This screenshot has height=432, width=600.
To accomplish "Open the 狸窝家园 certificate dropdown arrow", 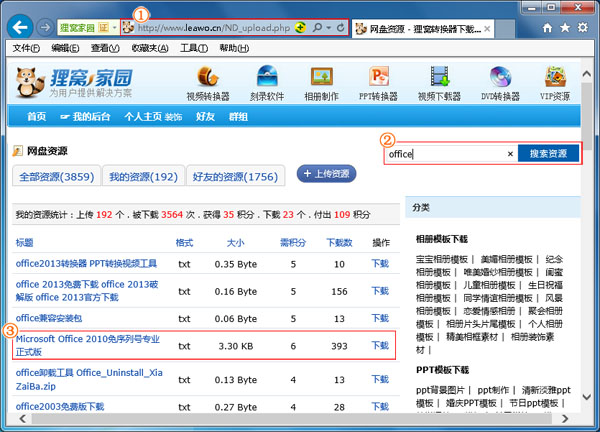I will coord(114,28).
